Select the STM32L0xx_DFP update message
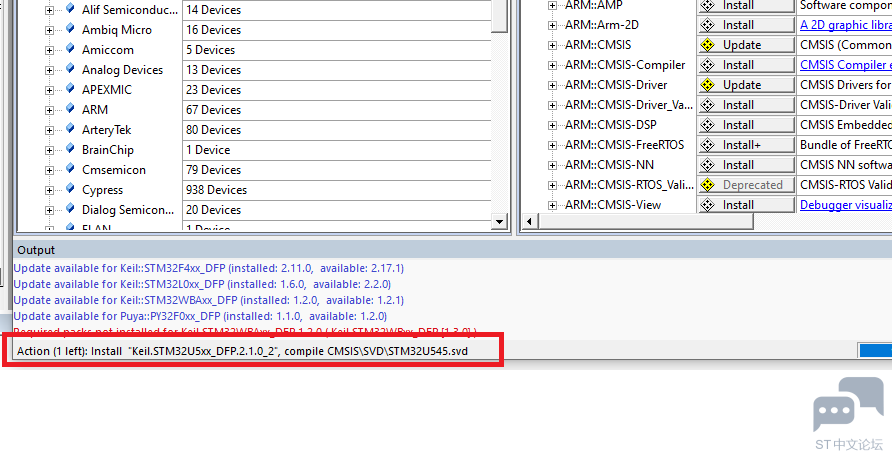Image resolution: width=892 pixels, height=460 pixels. point(202,284)
